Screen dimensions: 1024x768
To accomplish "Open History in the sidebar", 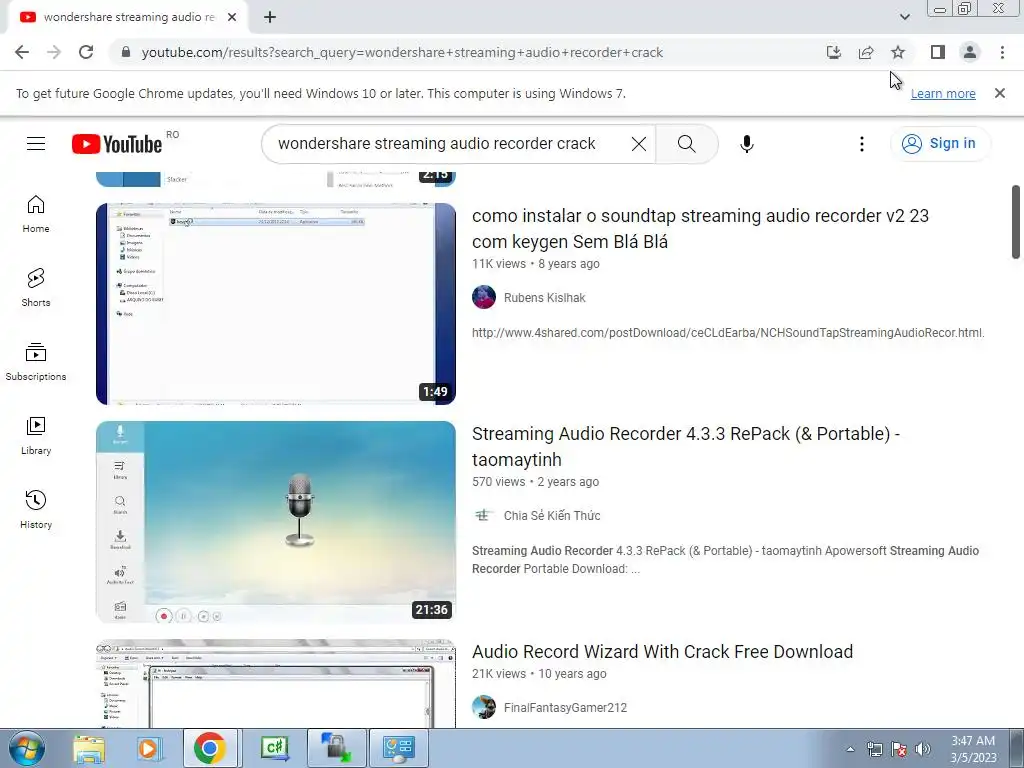I will [x=36, y=509].
